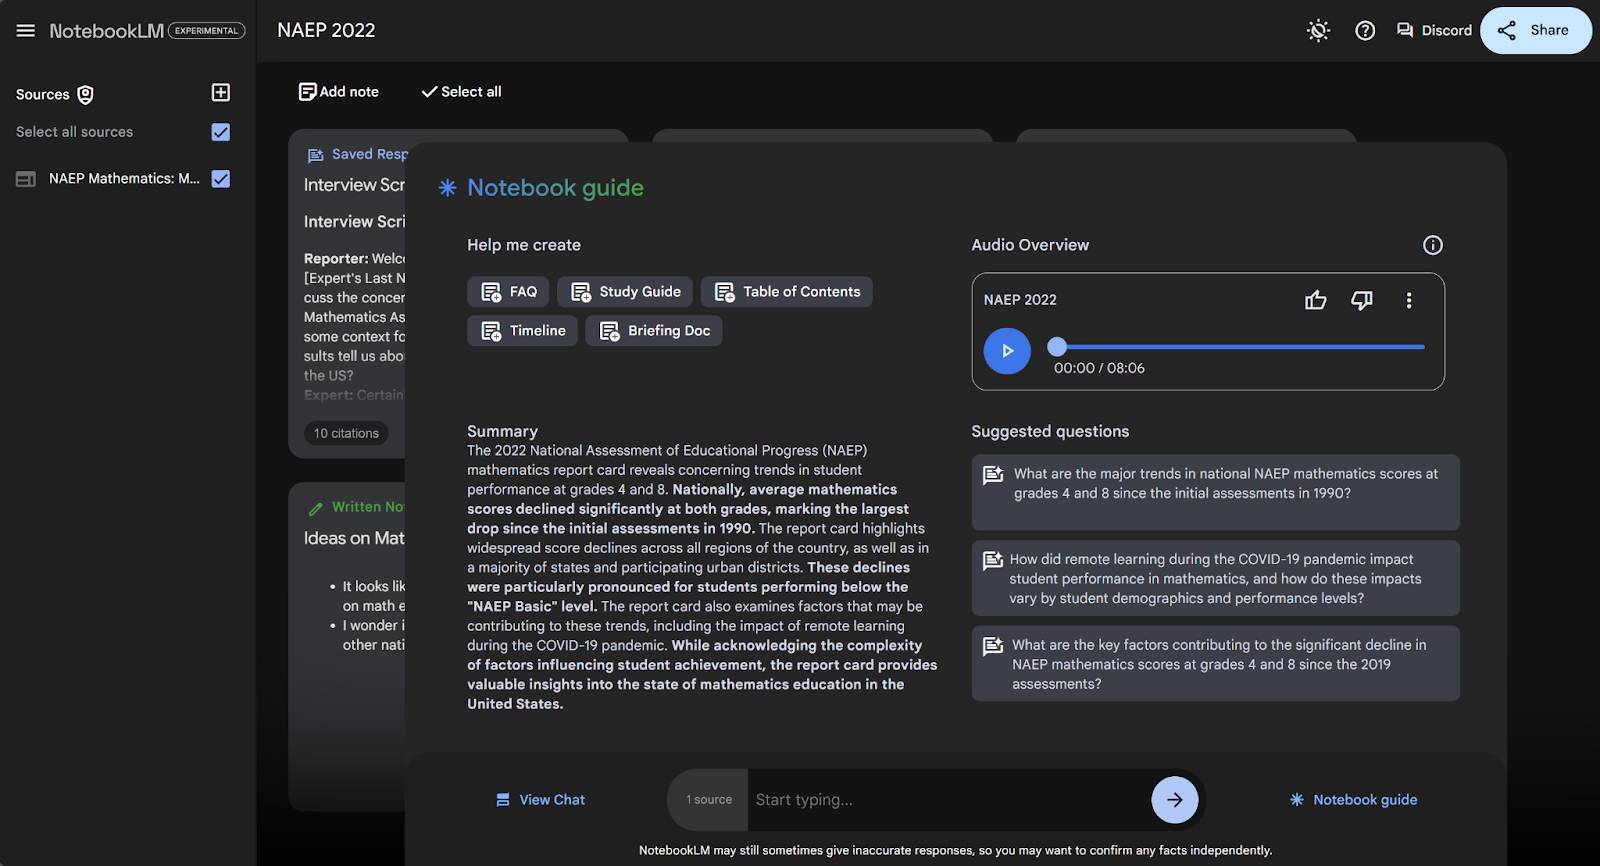Generate an FAQ document
This screenshot has height=866, width=1600.
pyautogui.click(x=509, y=292)
